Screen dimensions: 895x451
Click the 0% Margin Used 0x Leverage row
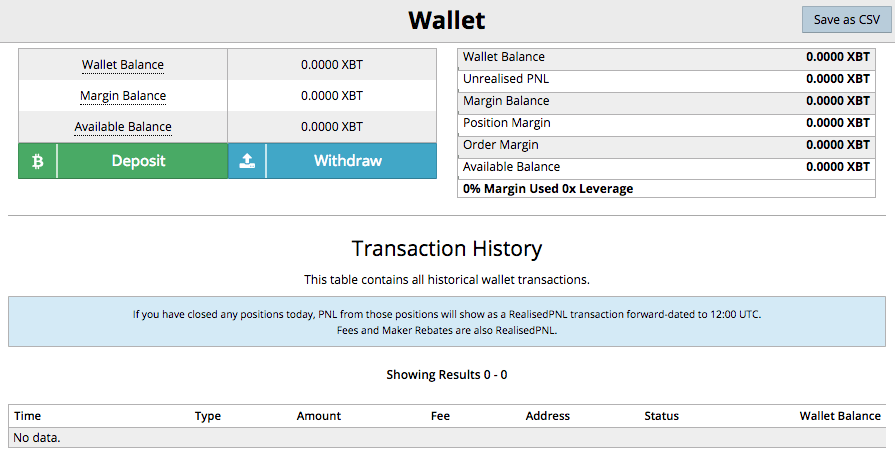[666, 188]
